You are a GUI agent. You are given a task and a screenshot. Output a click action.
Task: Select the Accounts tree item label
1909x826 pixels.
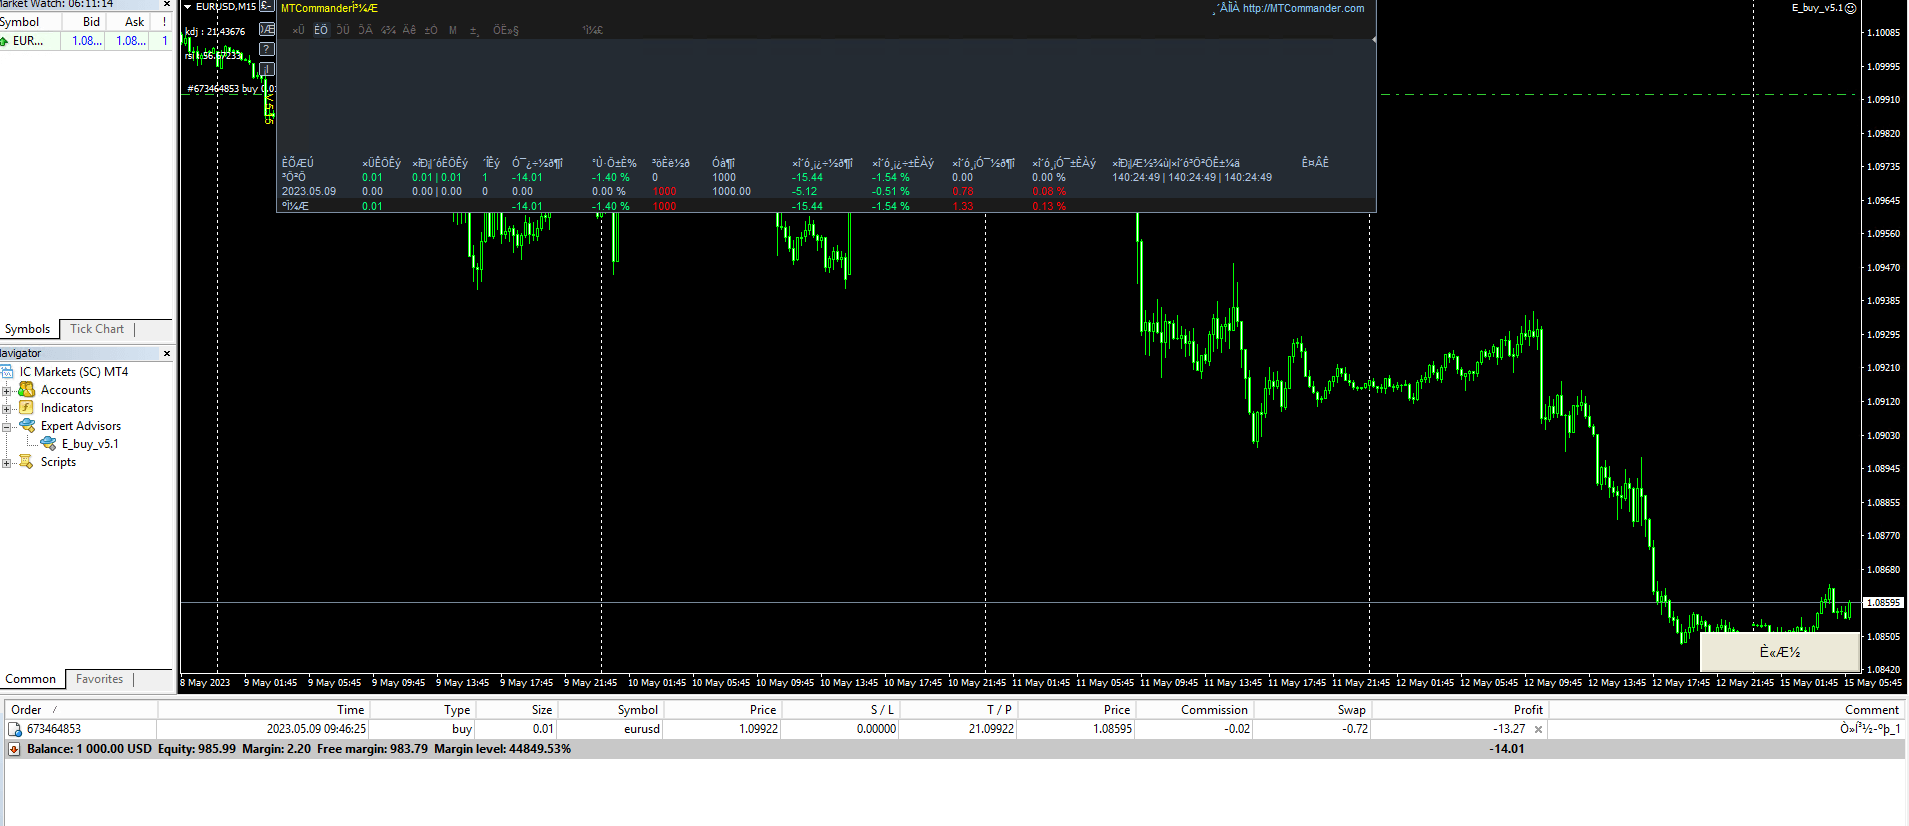(x=66, y=390)
